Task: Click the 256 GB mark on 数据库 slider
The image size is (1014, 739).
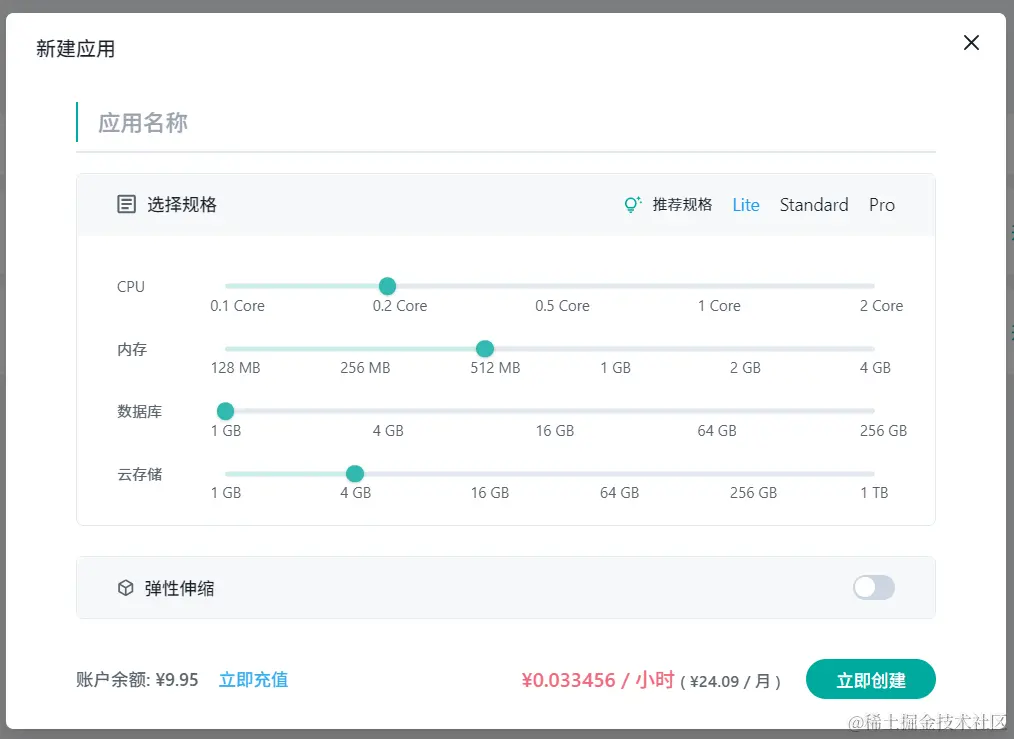Action: (x=883, y=430)
